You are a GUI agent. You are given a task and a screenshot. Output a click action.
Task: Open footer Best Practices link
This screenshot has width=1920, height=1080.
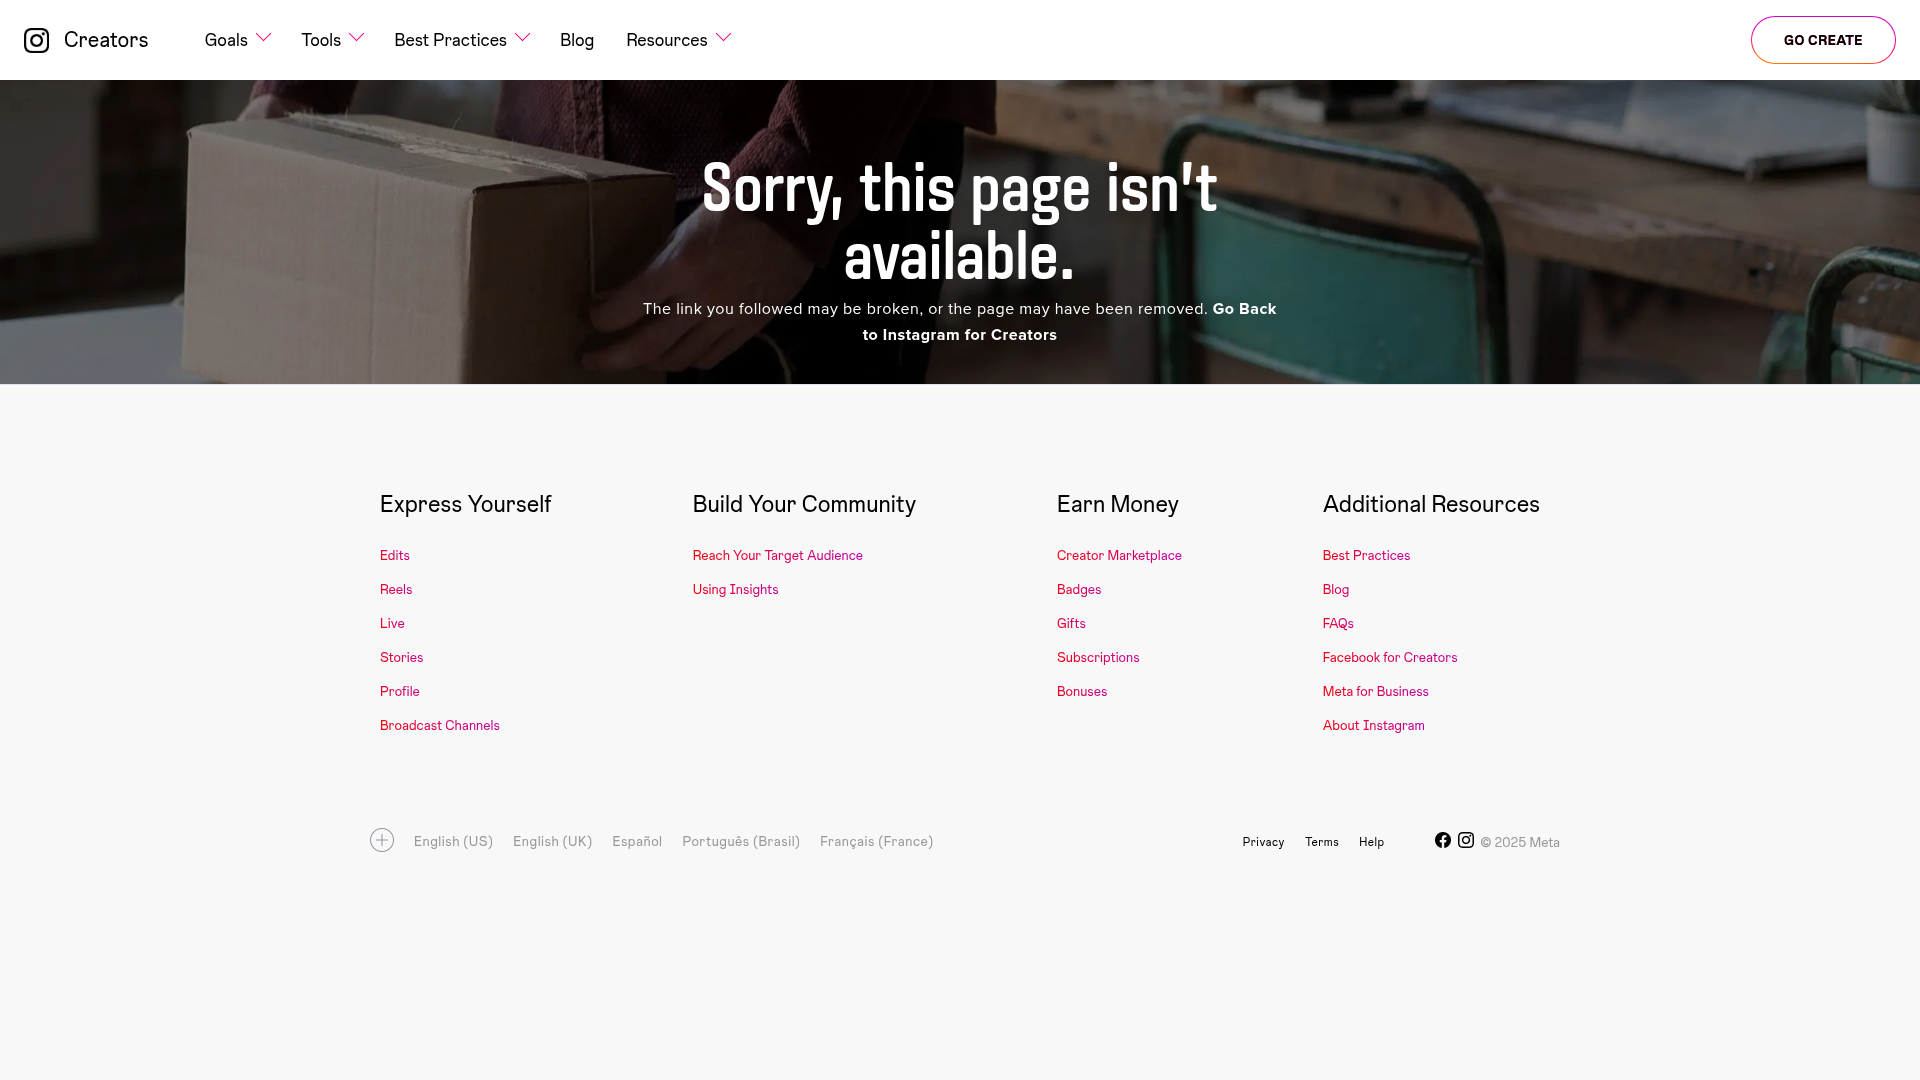click(x=1366, y=555)
